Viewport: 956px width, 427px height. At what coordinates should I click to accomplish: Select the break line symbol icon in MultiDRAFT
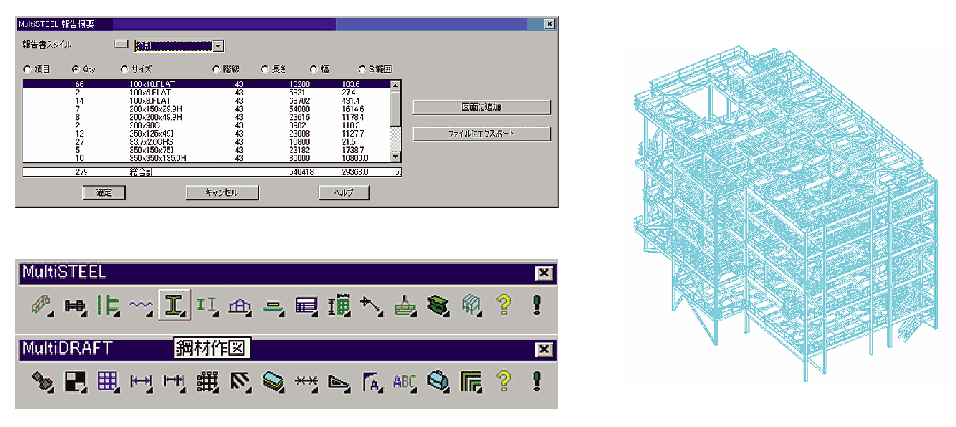306,381
